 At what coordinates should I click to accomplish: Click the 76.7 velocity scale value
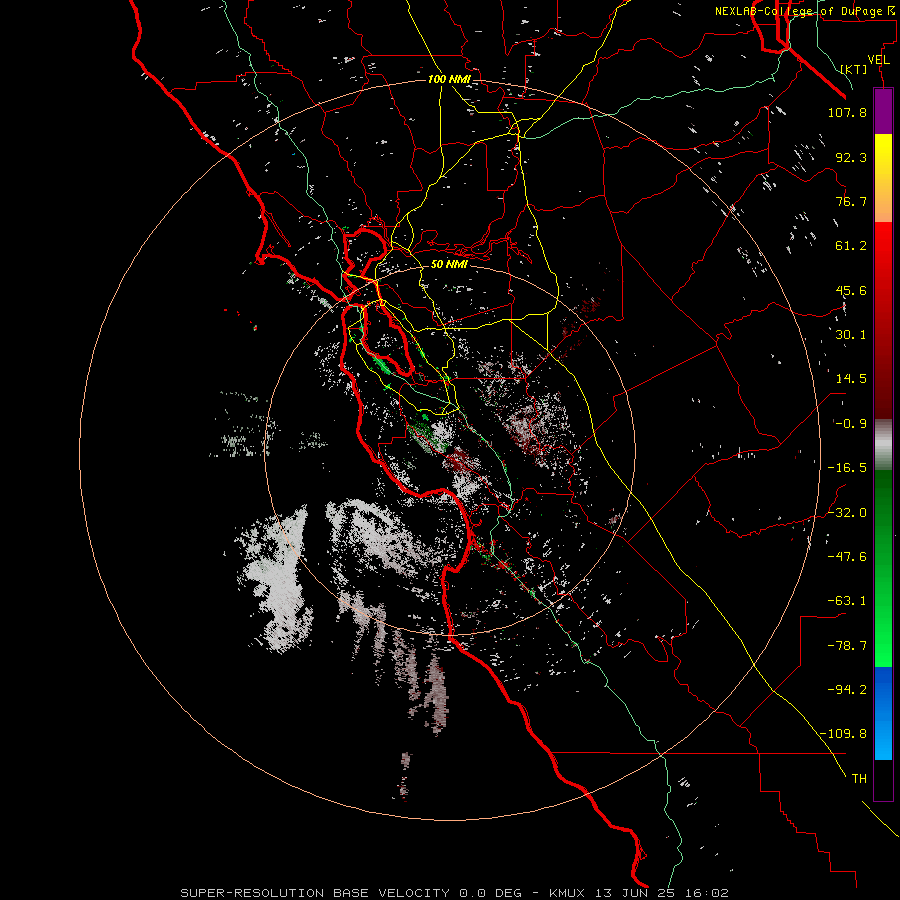851,201
